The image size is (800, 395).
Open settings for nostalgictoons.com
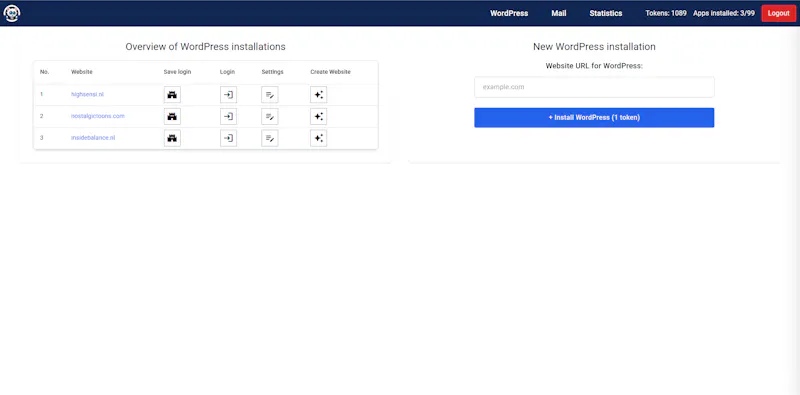(x=270, y=116)
